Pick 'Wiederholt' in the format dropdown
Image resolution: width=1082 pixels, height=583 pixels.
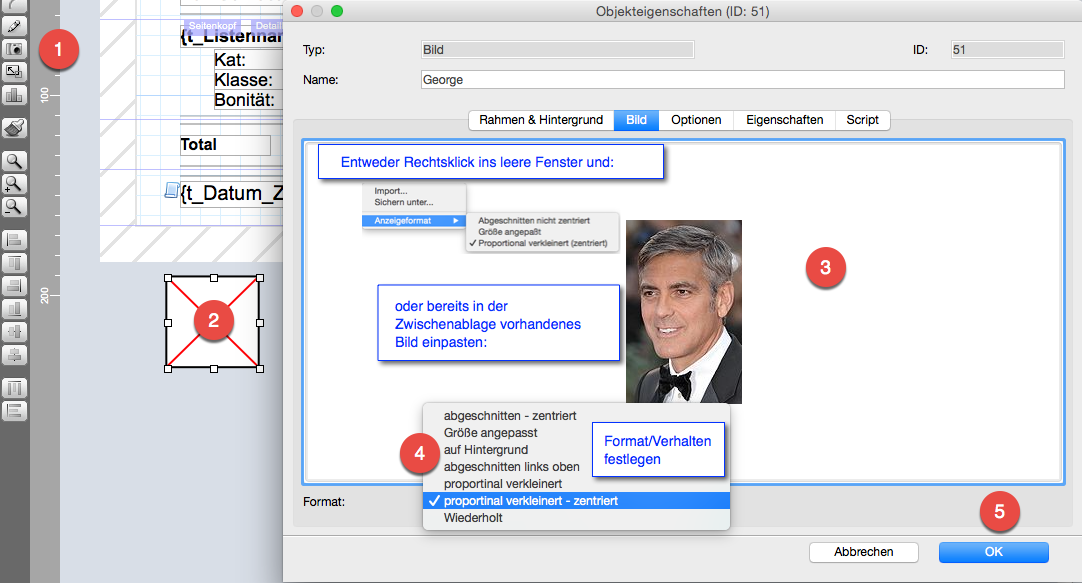474,518
